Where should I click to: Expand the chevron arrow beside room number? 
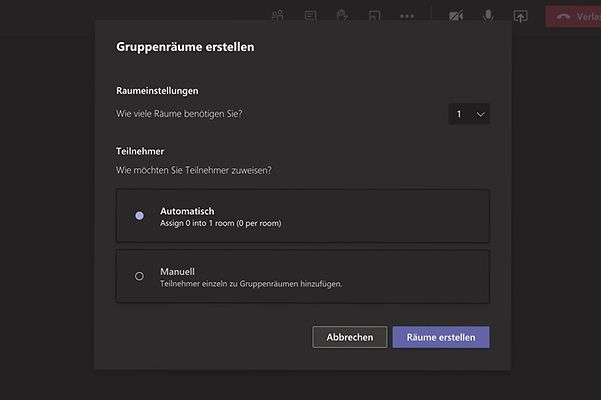[x=480, y=114]
